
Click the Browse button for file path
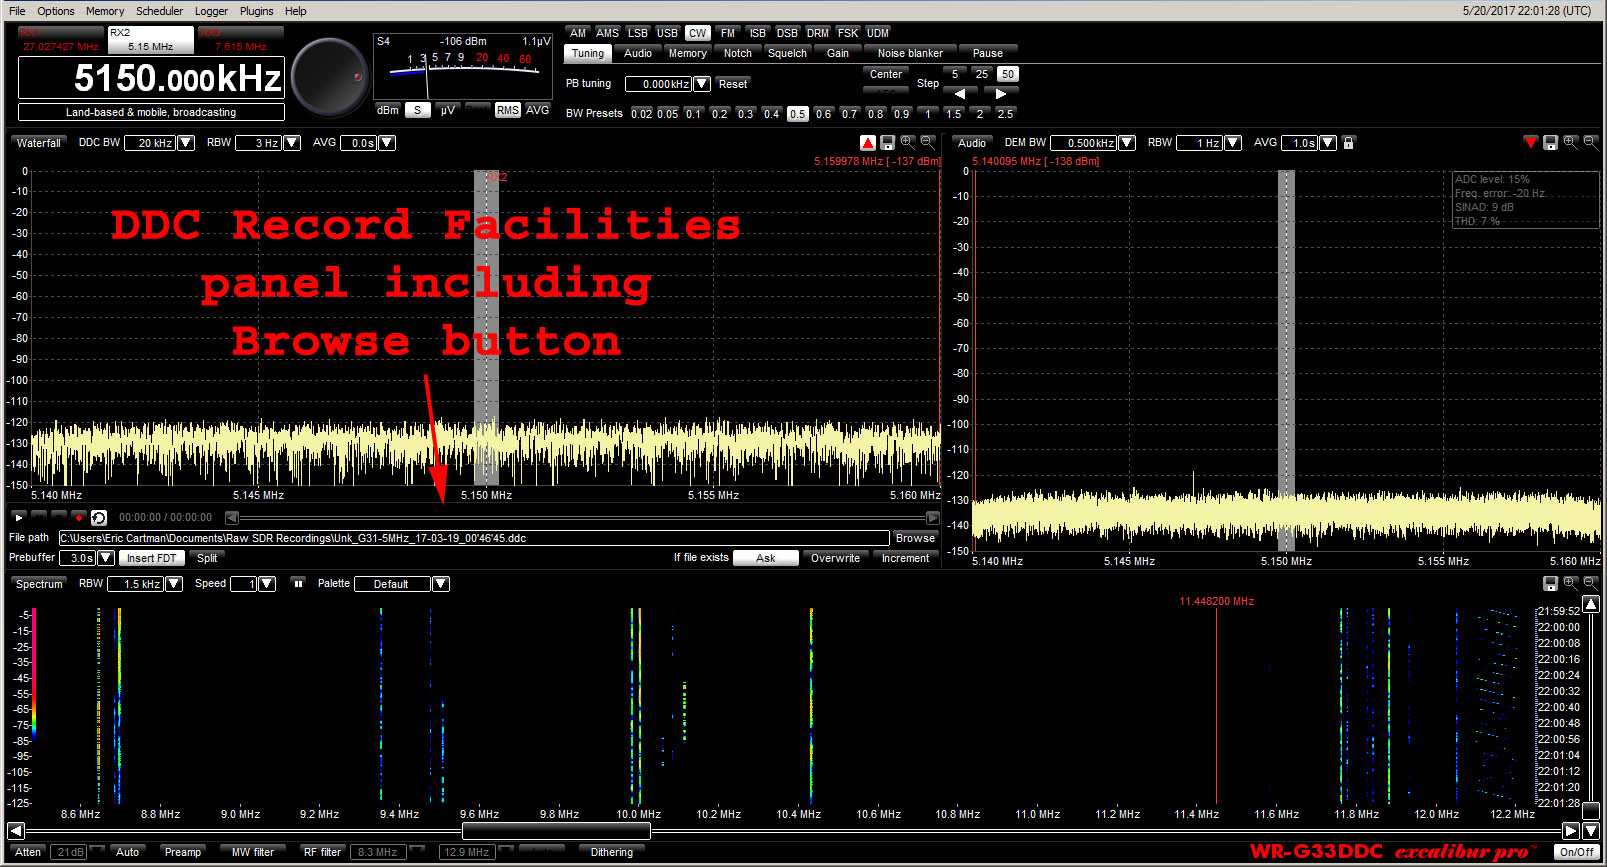(x=915, y=538)
